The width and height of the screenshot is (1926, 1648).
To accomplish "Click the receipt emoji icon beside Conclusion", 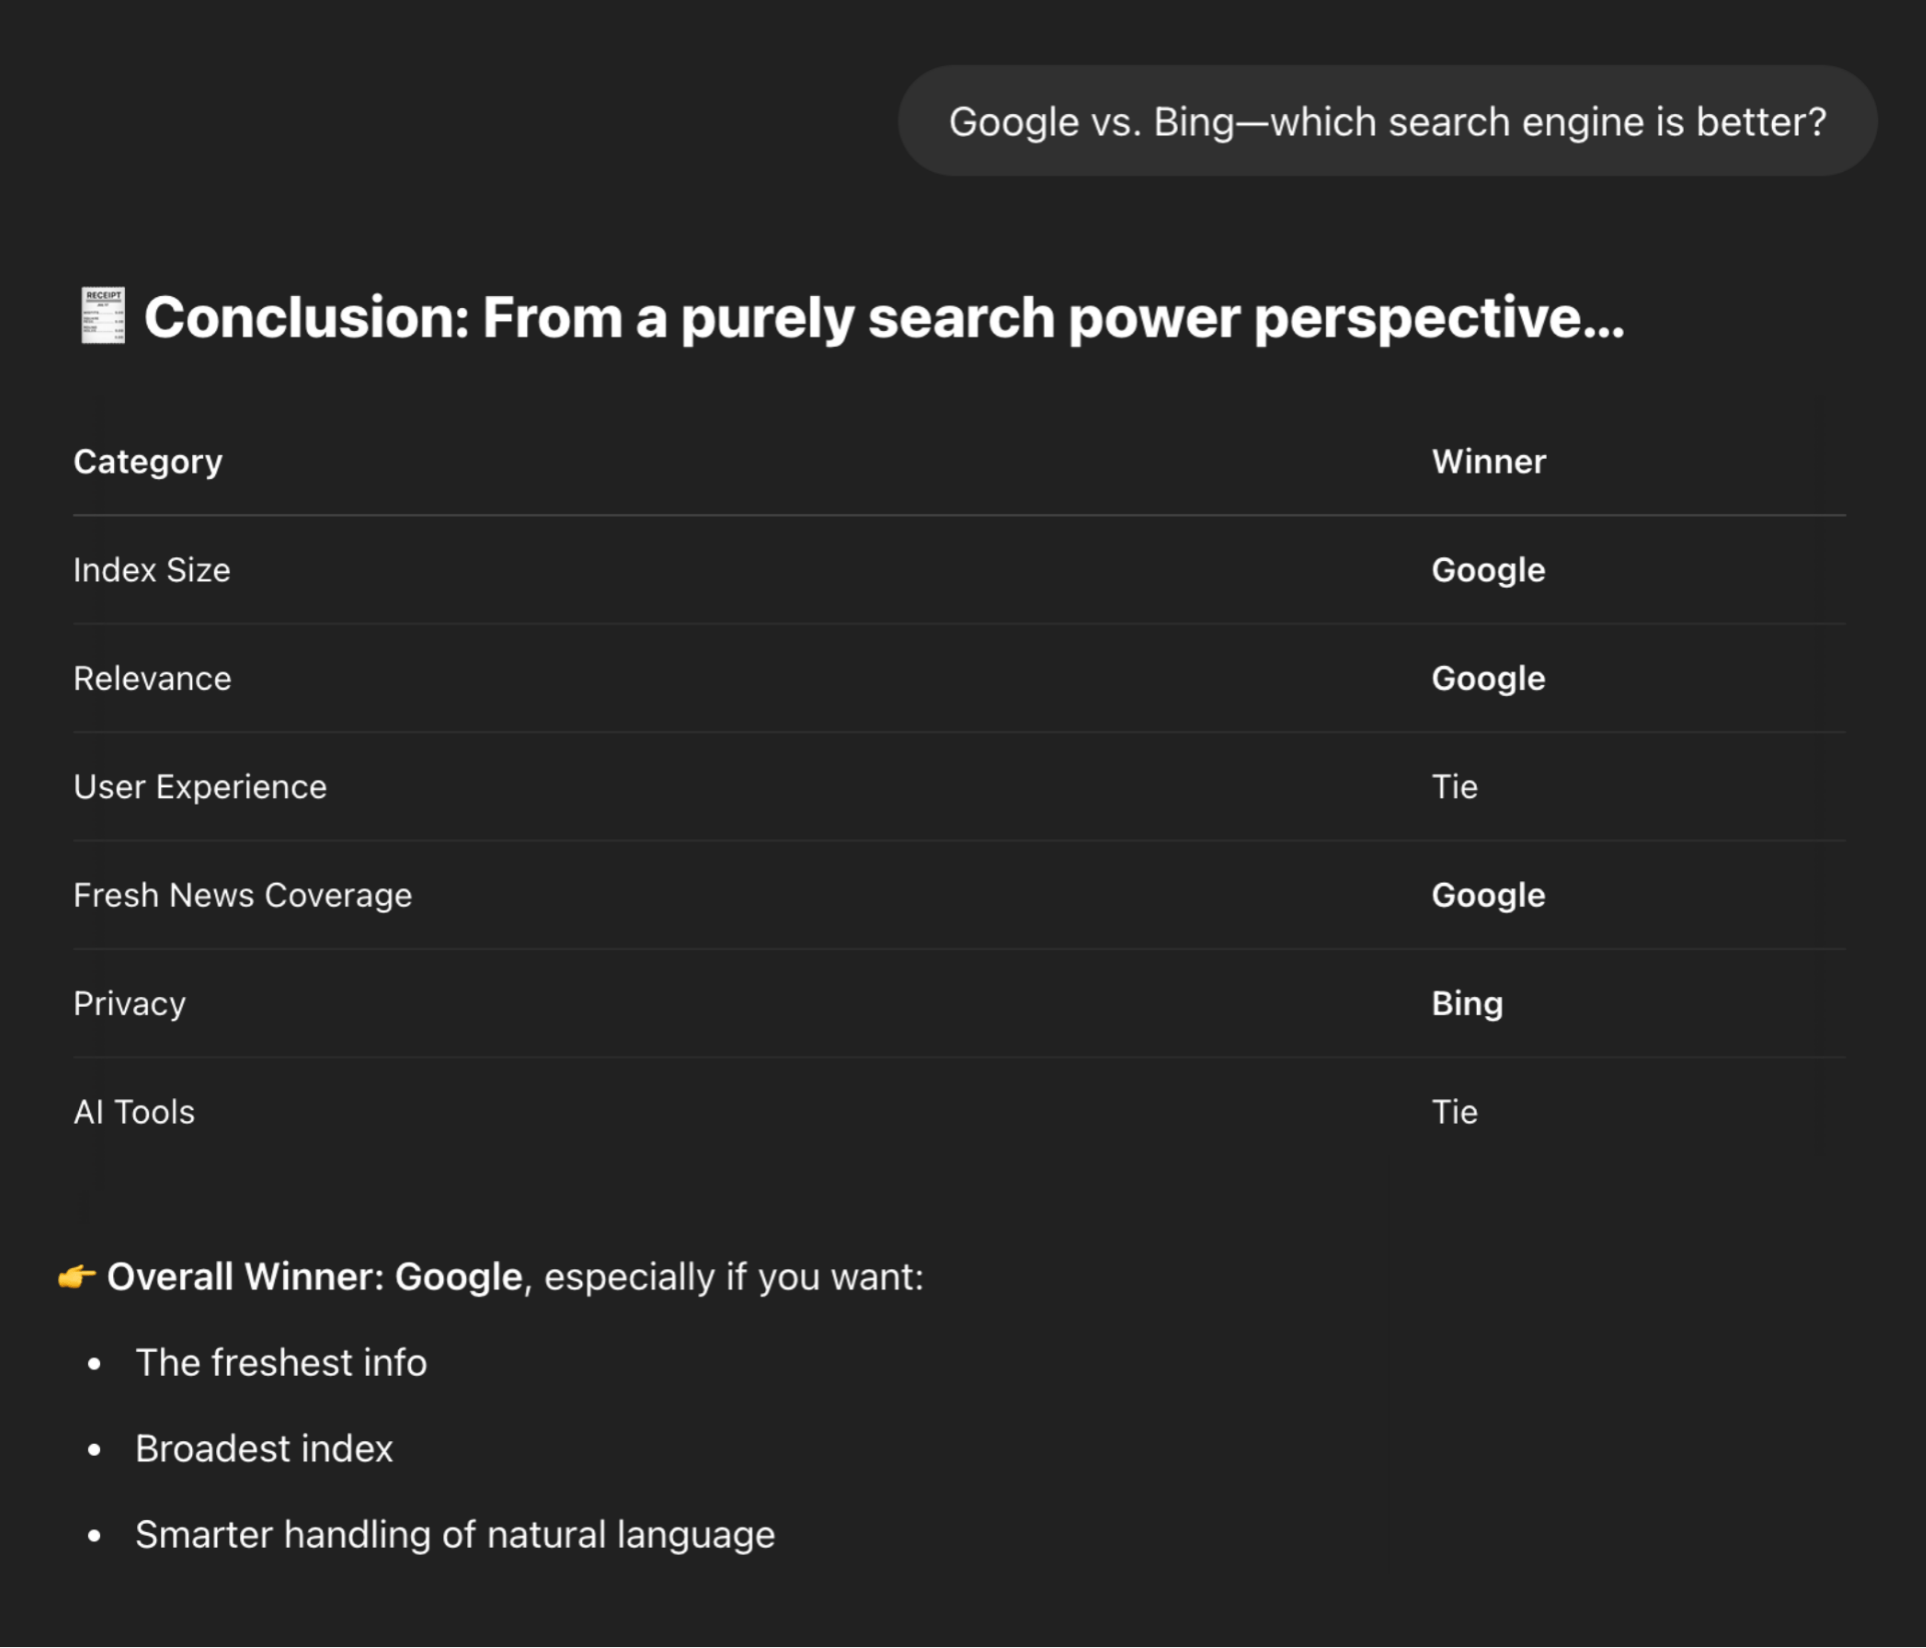I will pos(102,316).
